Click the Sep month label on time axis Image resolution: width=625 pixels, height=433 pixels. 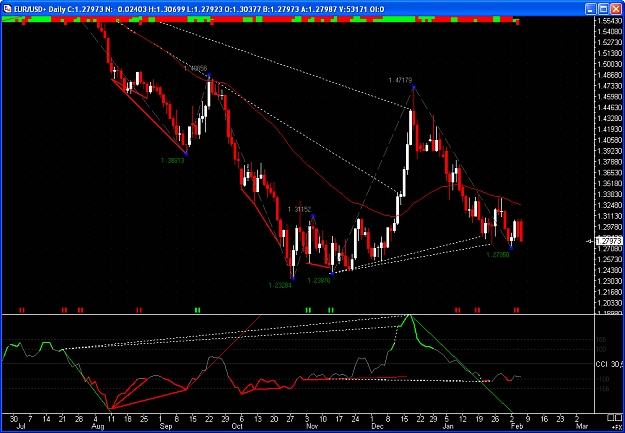click(166, 426)
